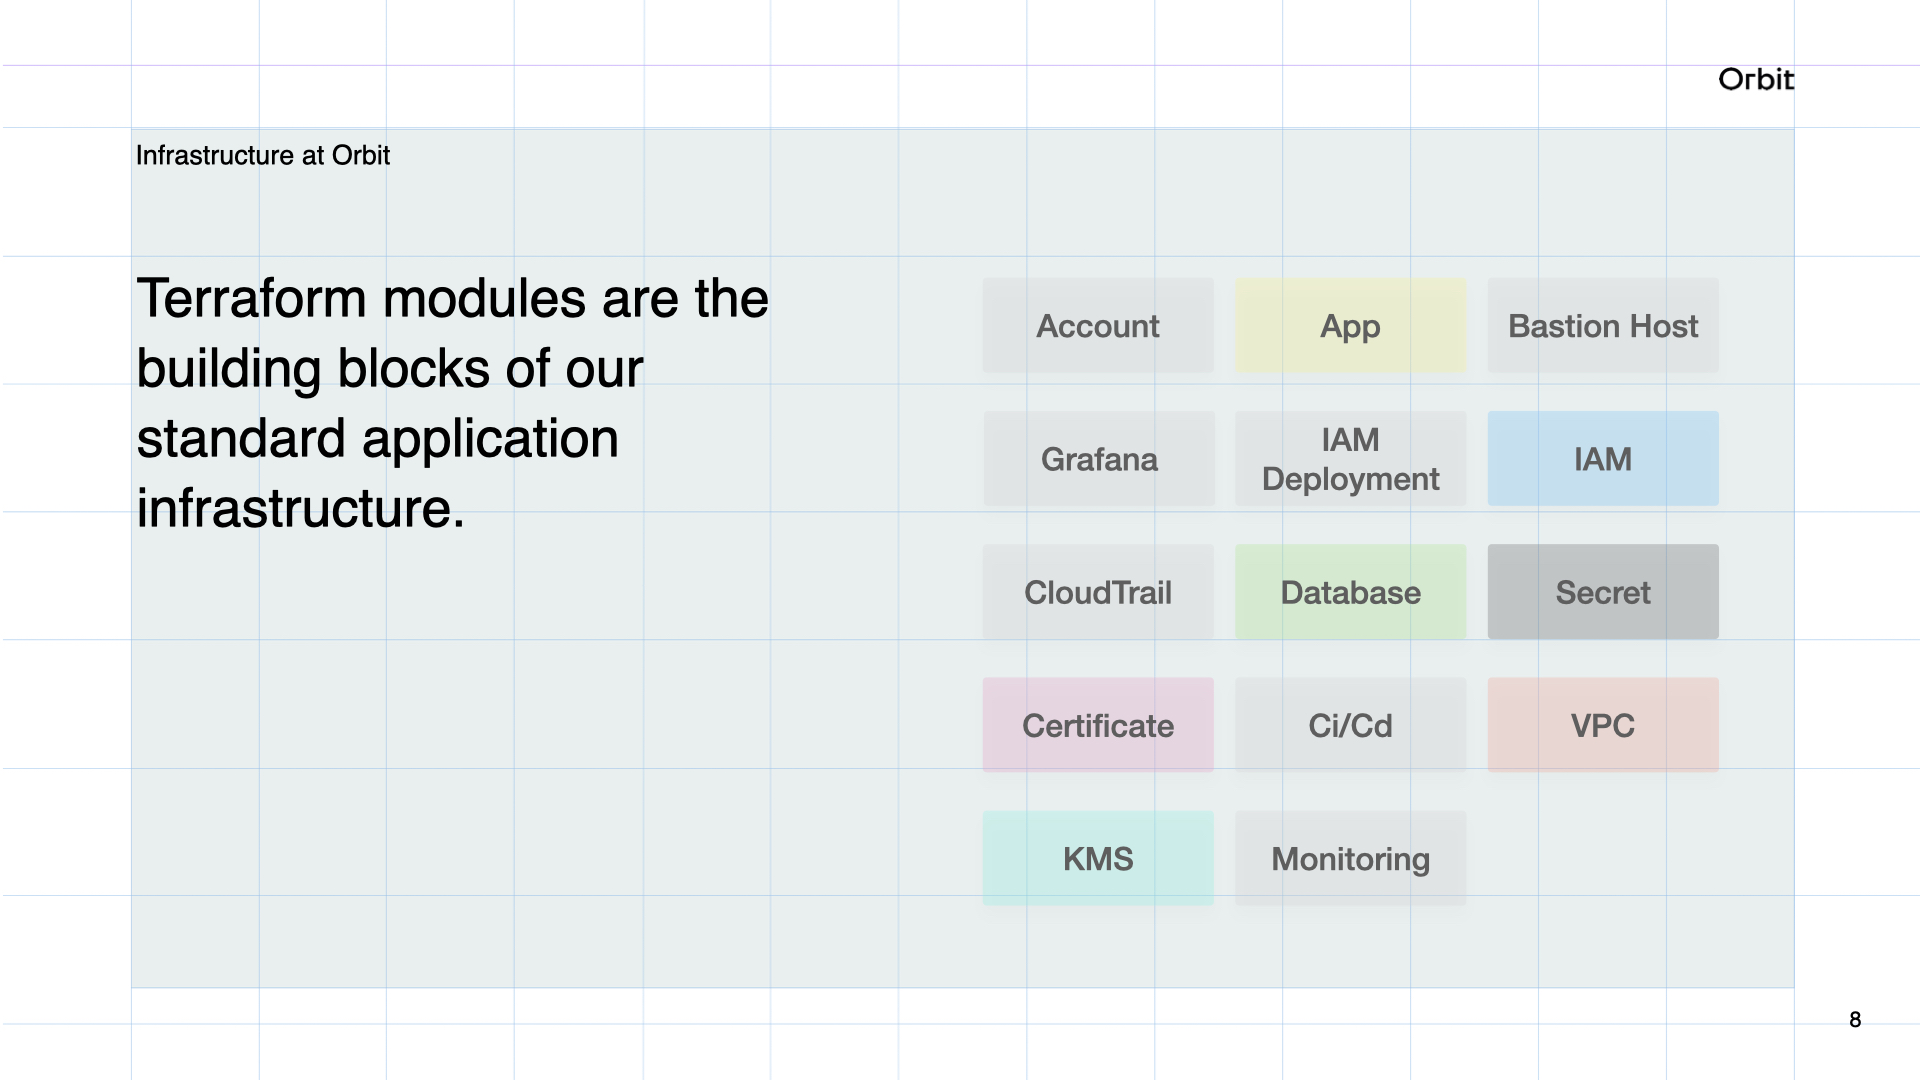This screenshot has height=1080, width=1920.
Task: Click the dark gray Secret block
Action: click(x=1602, y=592)
